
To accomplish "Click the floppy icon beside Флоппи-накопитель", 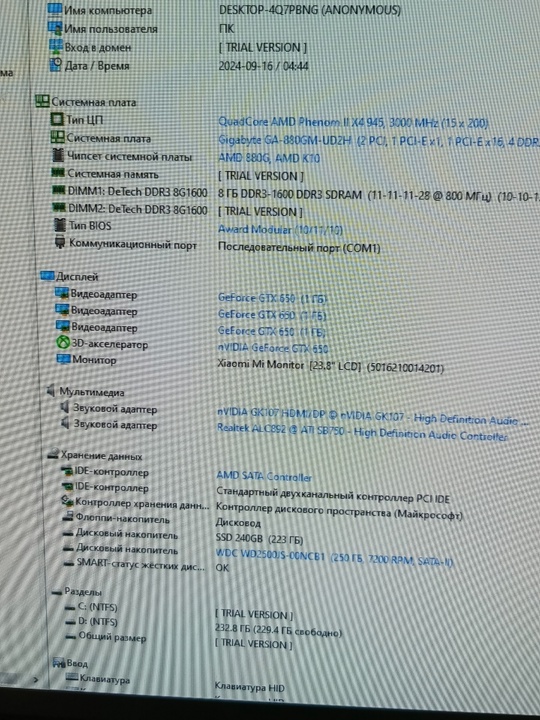I will pyautogui.click(x=68, y=517).
